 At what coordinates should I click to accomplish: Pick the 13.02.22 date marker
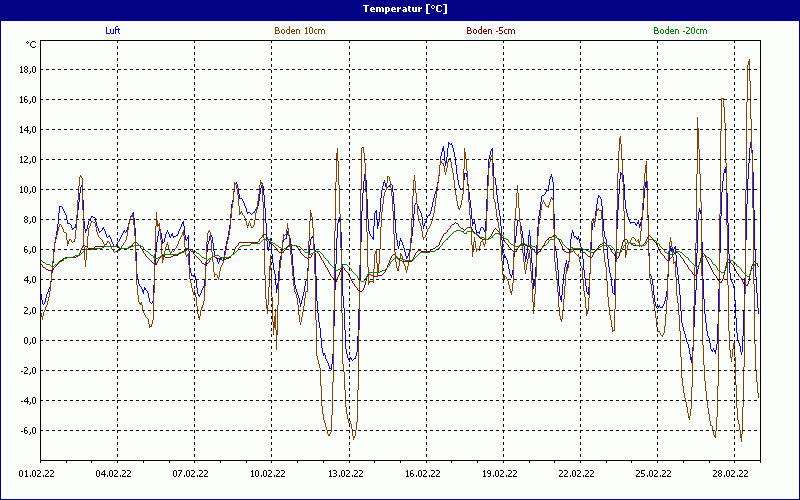tap(345, 475)
